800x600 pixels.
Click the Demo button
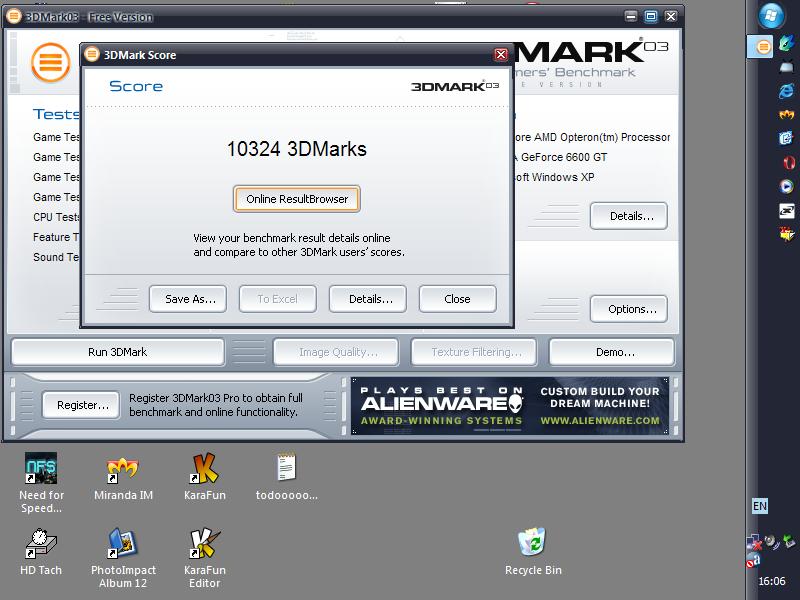(612, 352)
